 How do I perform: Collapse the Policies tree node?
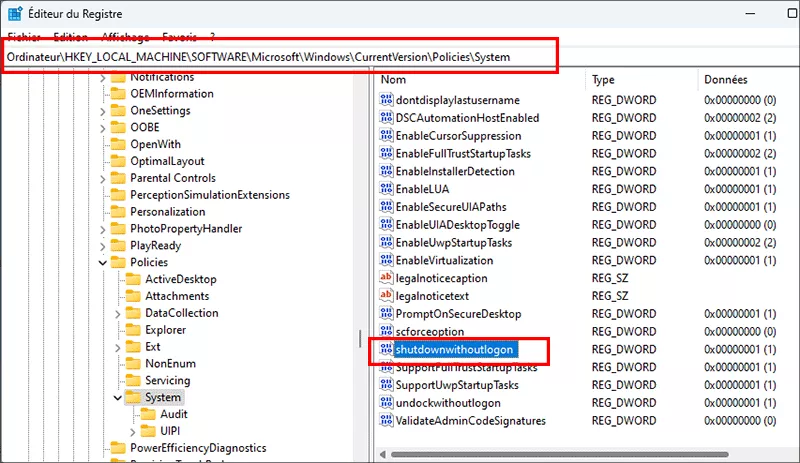pyautogui.click(x=102, y=262)
